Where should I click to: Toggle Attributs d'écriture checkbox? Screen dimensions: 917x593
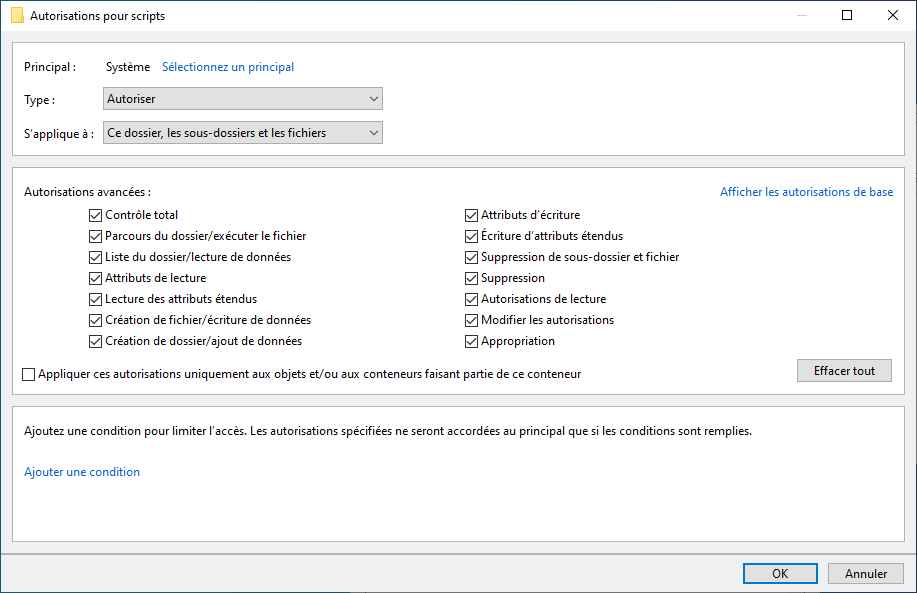(471, 215)
